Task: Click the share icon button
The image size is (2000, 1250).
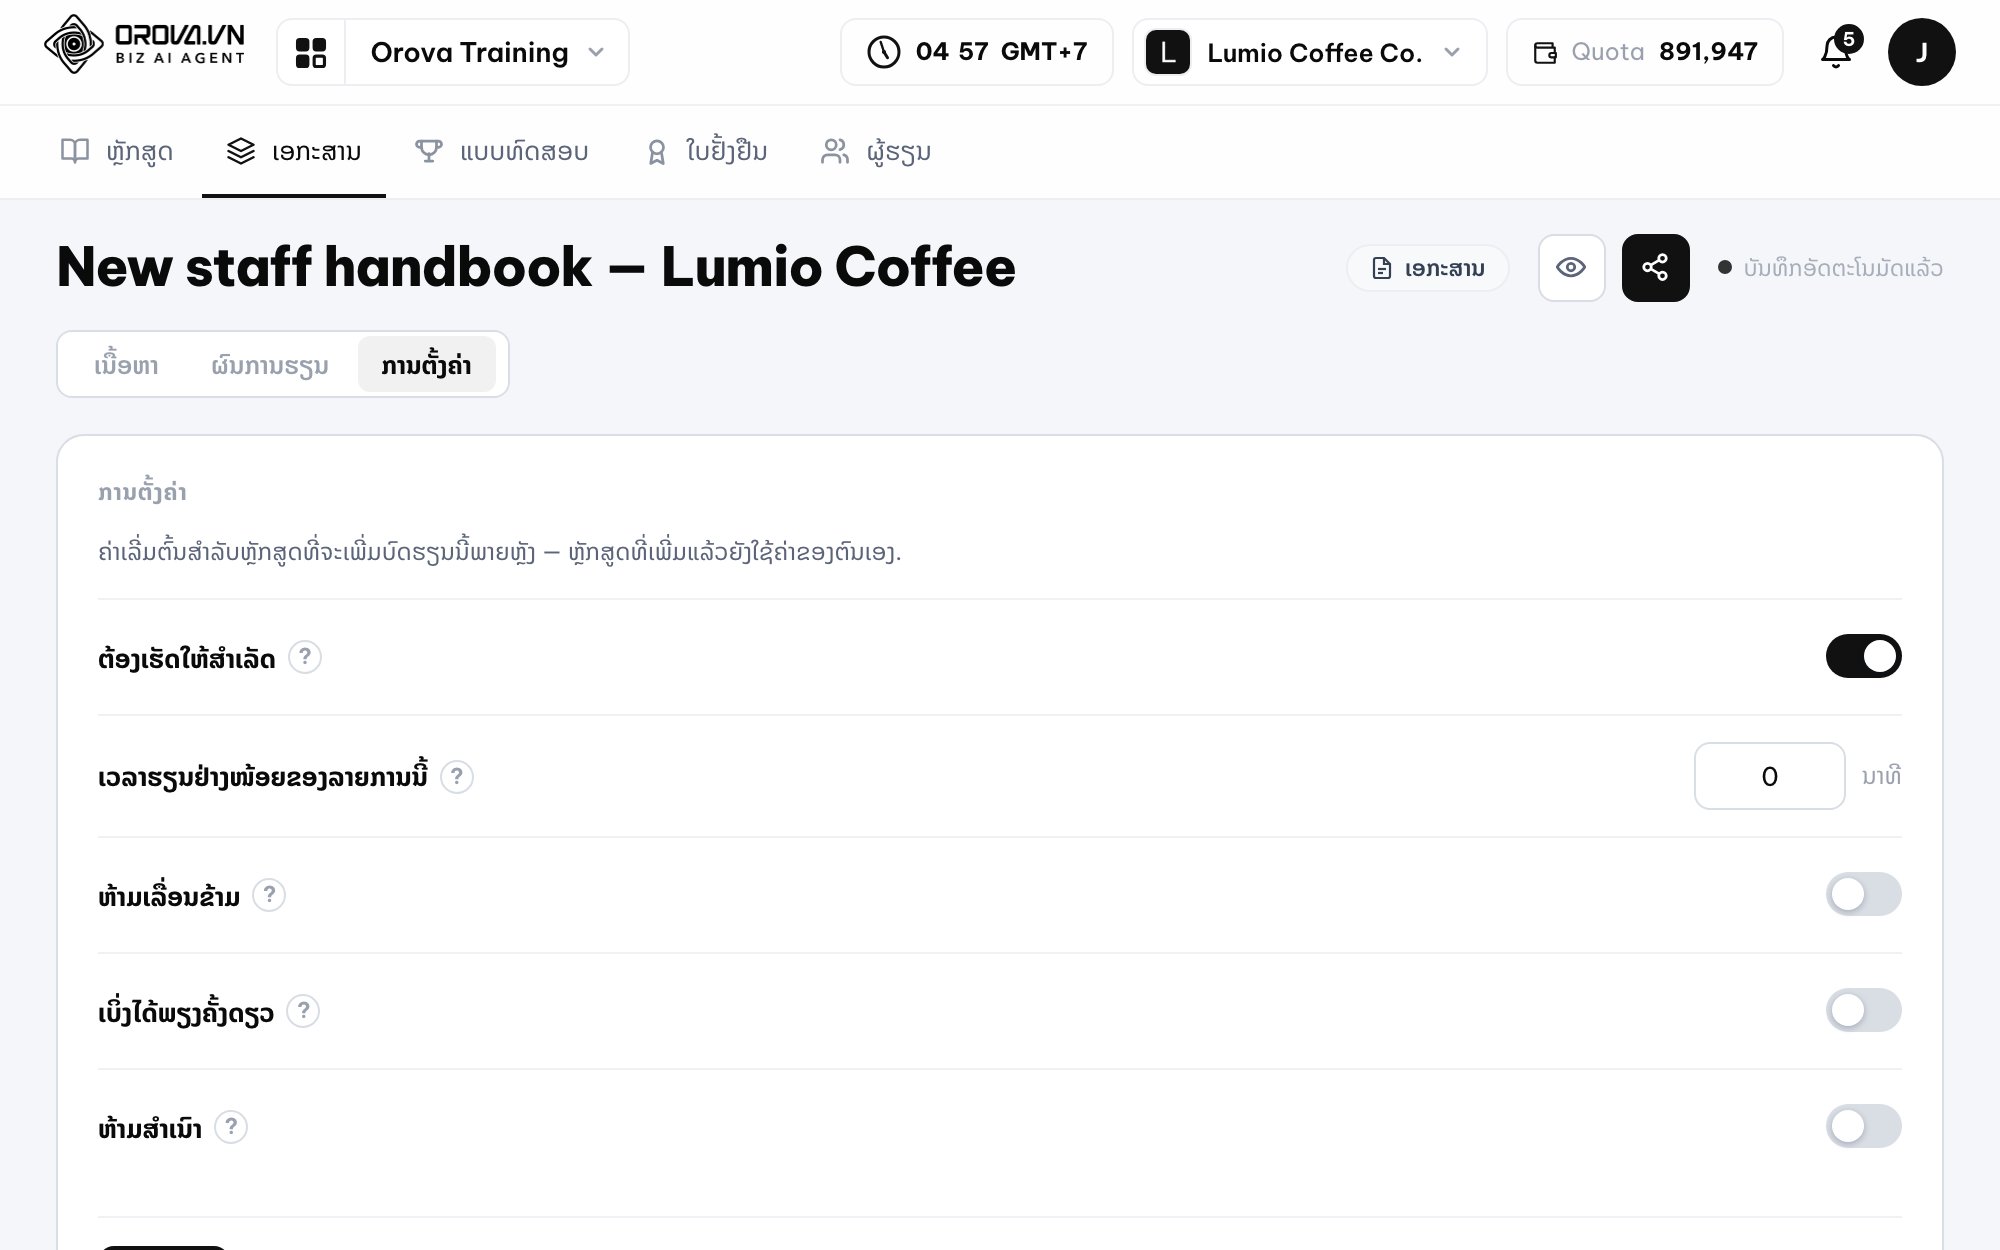Action: (x=1655, y=268)
